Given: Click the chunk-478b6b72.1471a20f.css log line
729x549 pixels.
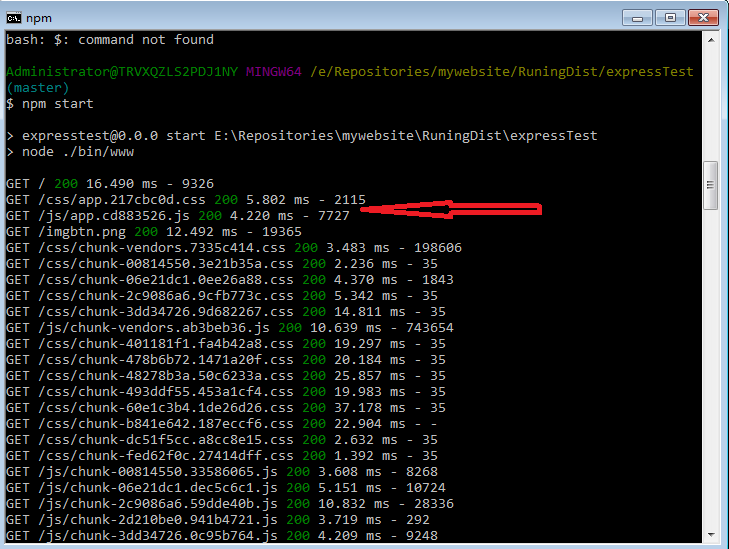Looking at the screenshot, I should [x=226, y=360].
